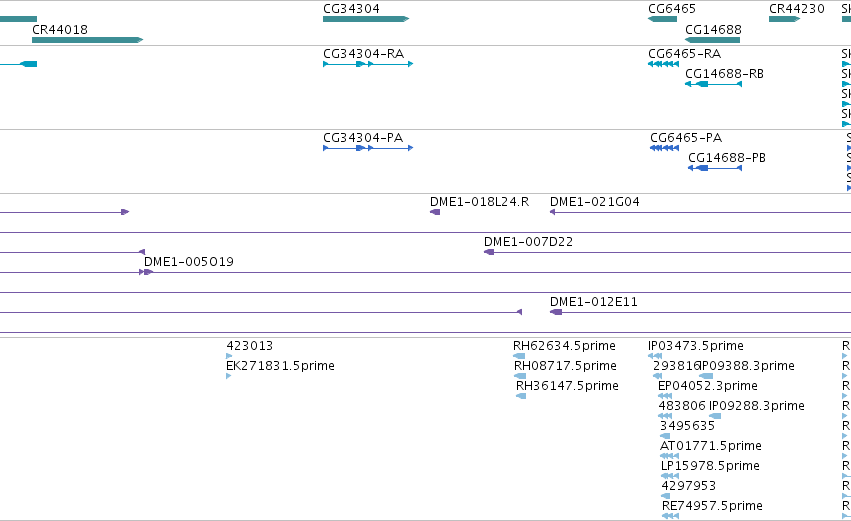The width and height of the screenshot is (851, 521).
Task: Select the CG14688-RB transcript label
Action: (724, 74)
